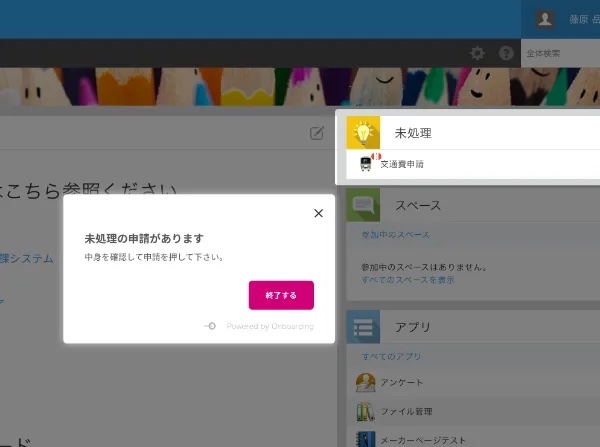Click the 終了する button in the popup
The image size is (600, 447).
pos(281,295)
